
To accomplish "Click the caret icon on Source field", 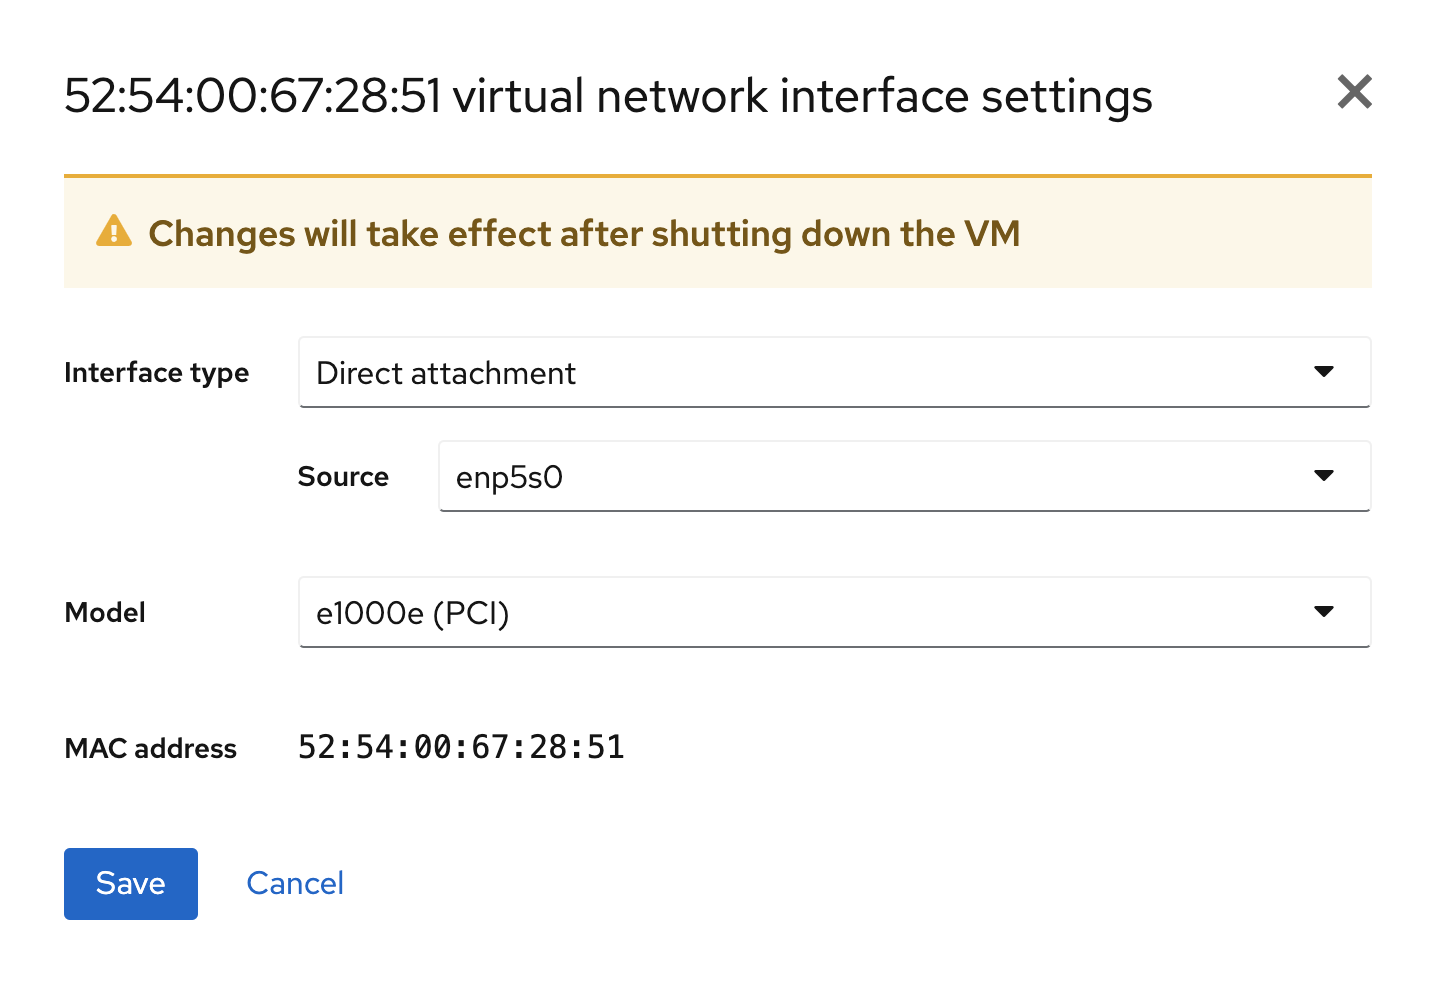I will [1324, 476].
